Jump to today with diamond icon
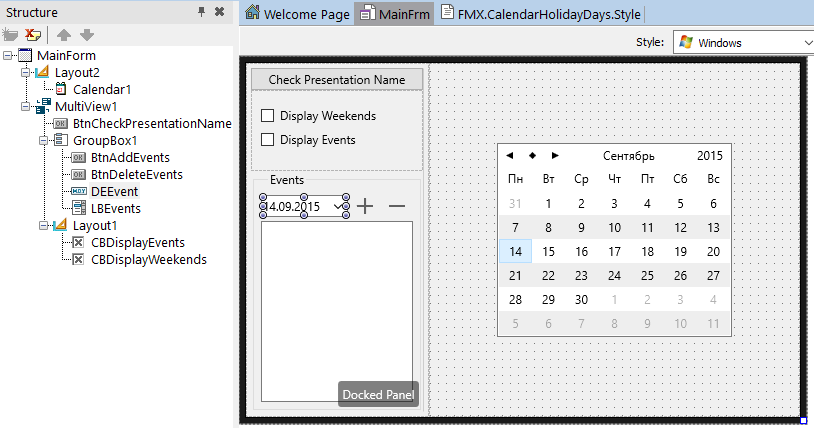814x428 pixels. 533,155
